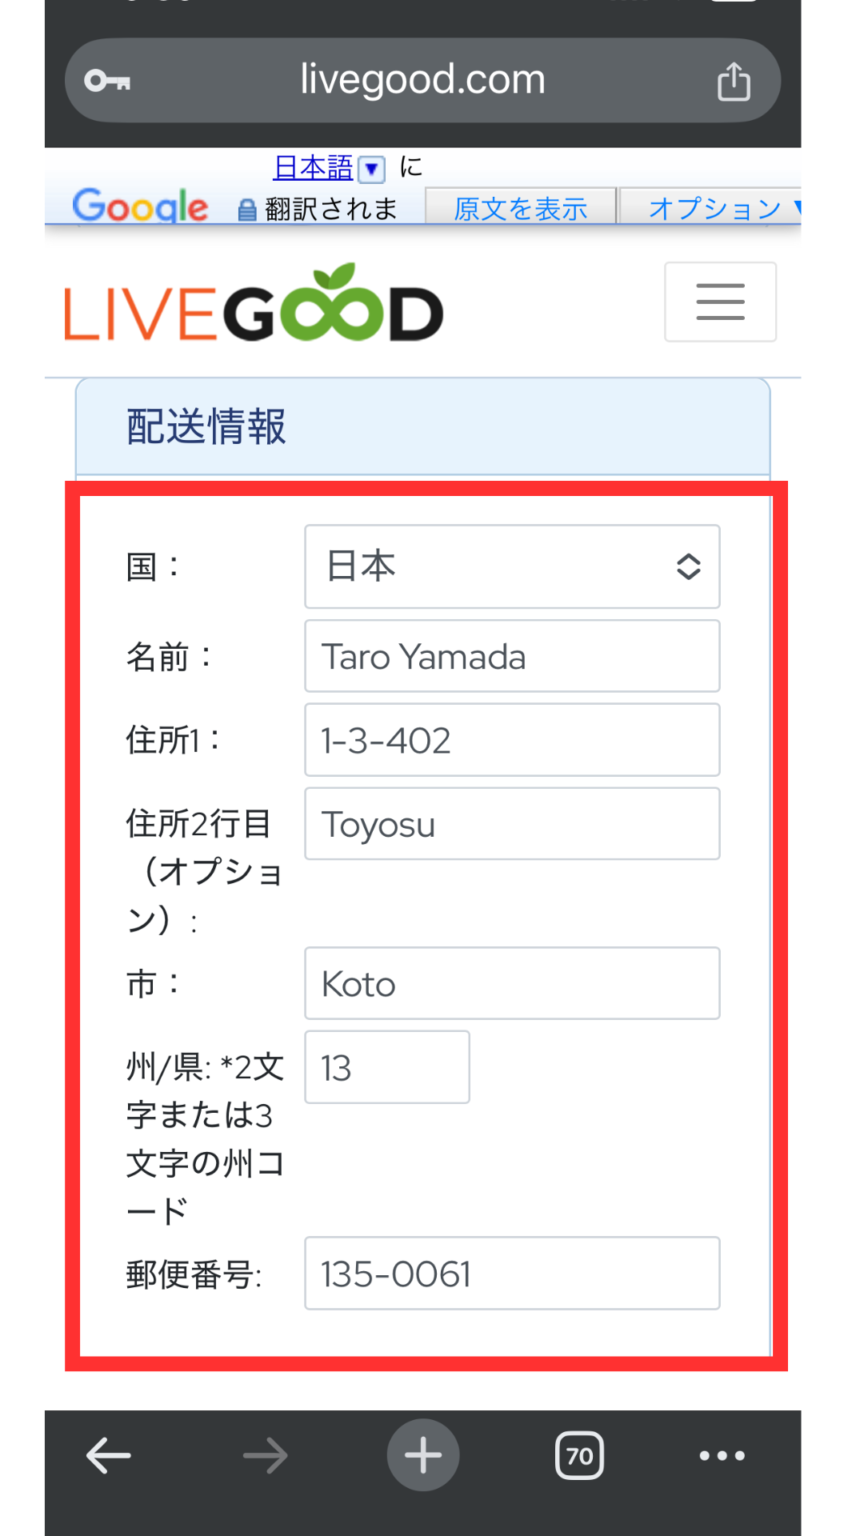Tap the forward arrow in bottom bar
Viewport: 864px width, 1536px height.
265,1455
